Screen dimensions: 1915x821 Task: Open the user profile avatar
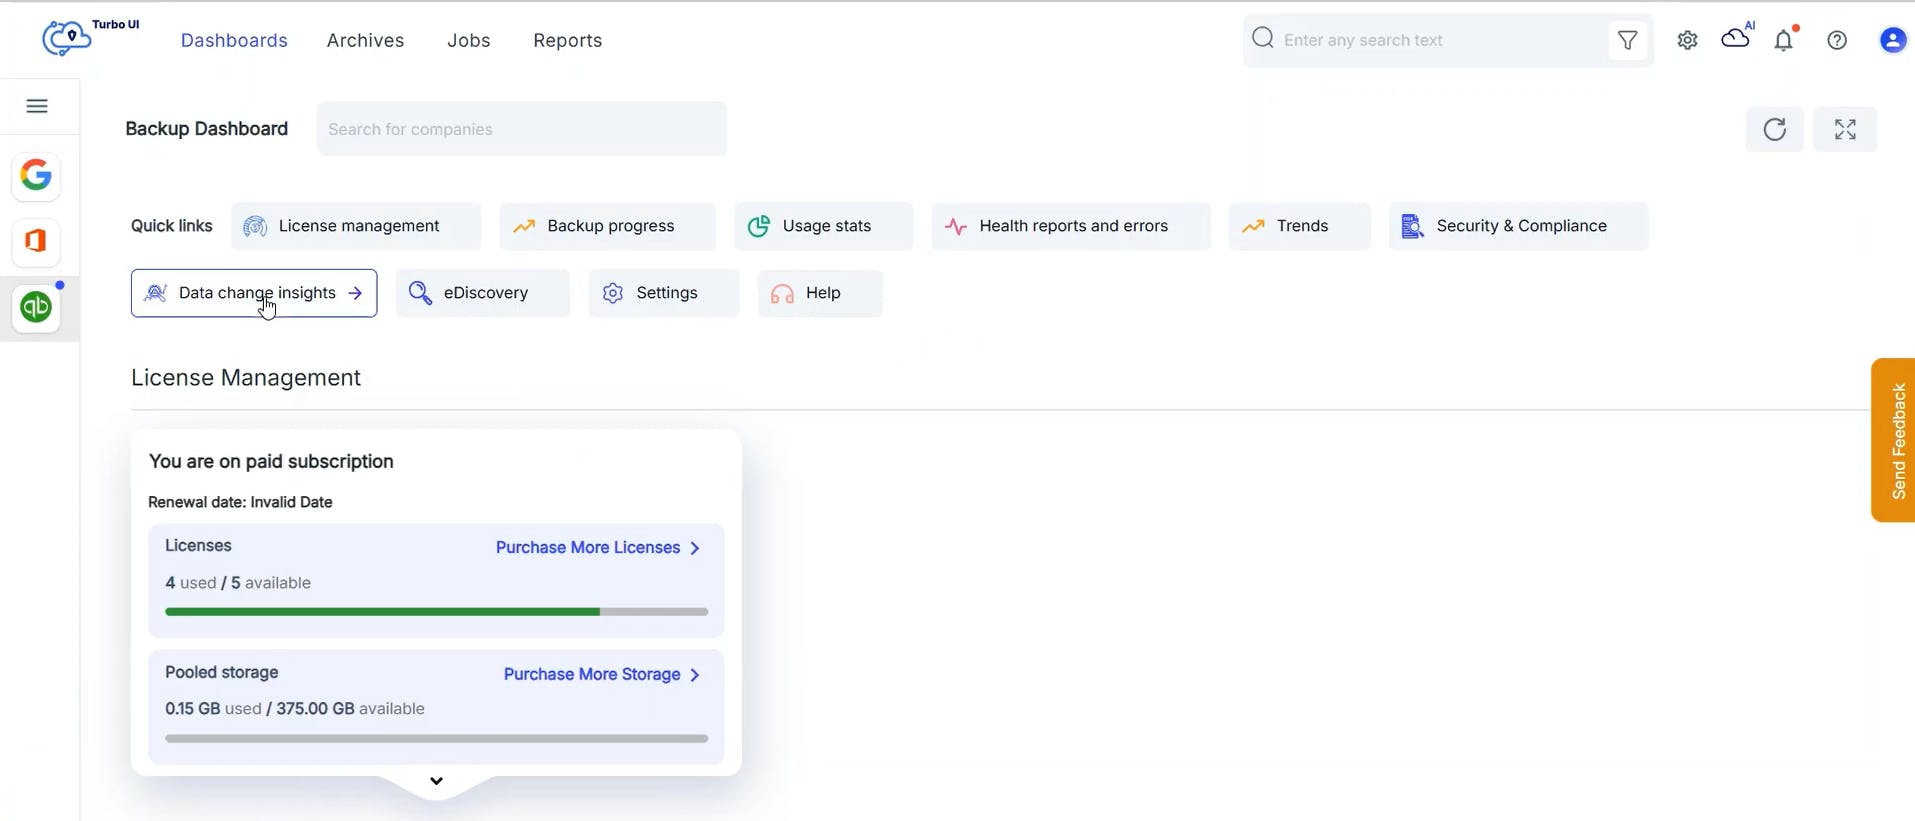1892,41
